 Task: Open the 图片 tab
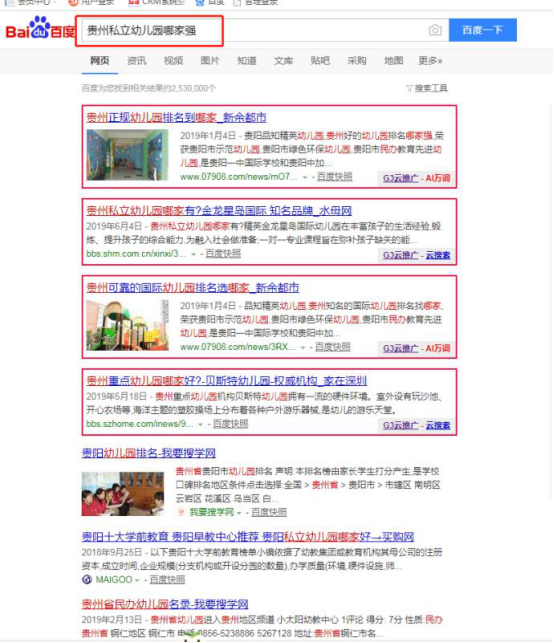210,61
